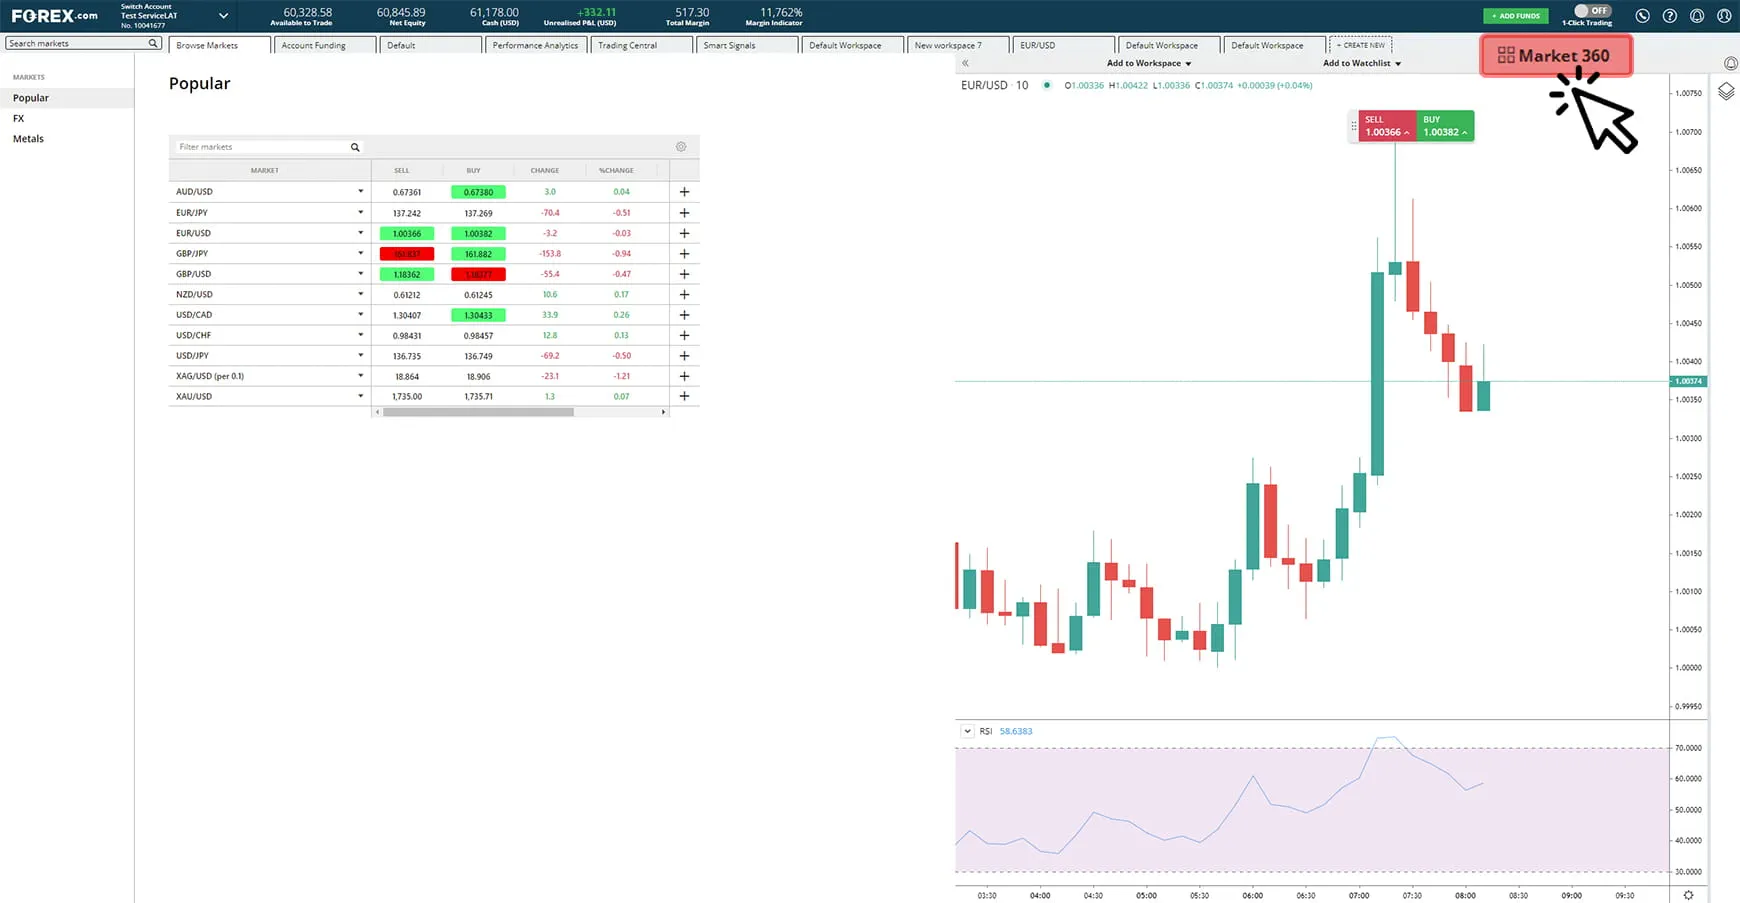
Task: Open the chart layers icon on right edge
Action: (x=1725, y=91)
